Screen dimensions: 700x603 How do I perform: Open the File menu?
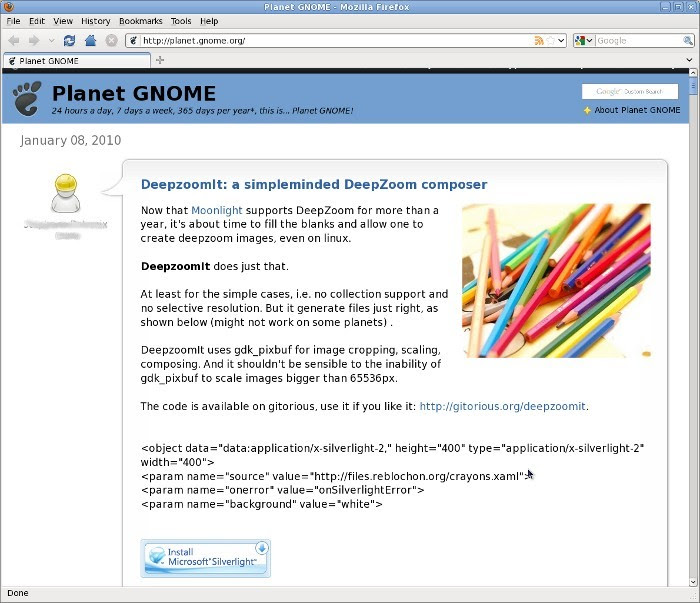click(x=13, y=21)
